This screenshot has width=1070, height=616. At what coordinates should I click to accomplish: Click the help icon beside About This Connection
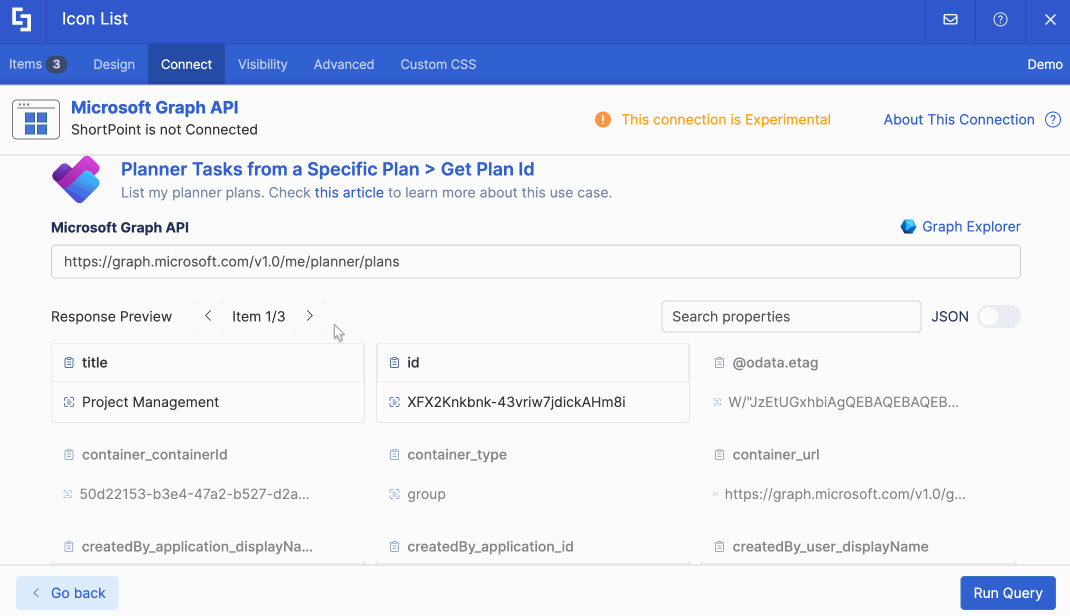(x=1053, y=119)
